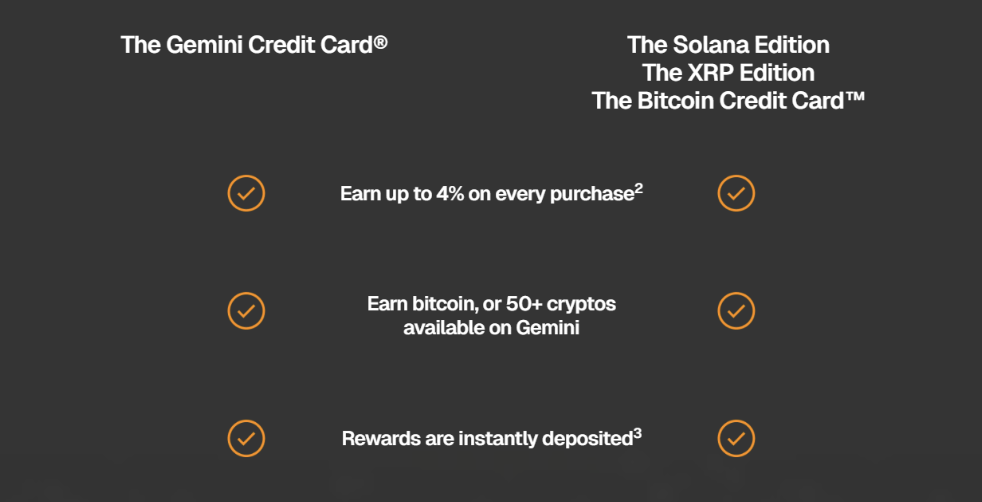
Task: Click the Solana/XRP/Bitcoin checkmark for 4% earnings
Action: pyautogui.click(x=736, y=192)
